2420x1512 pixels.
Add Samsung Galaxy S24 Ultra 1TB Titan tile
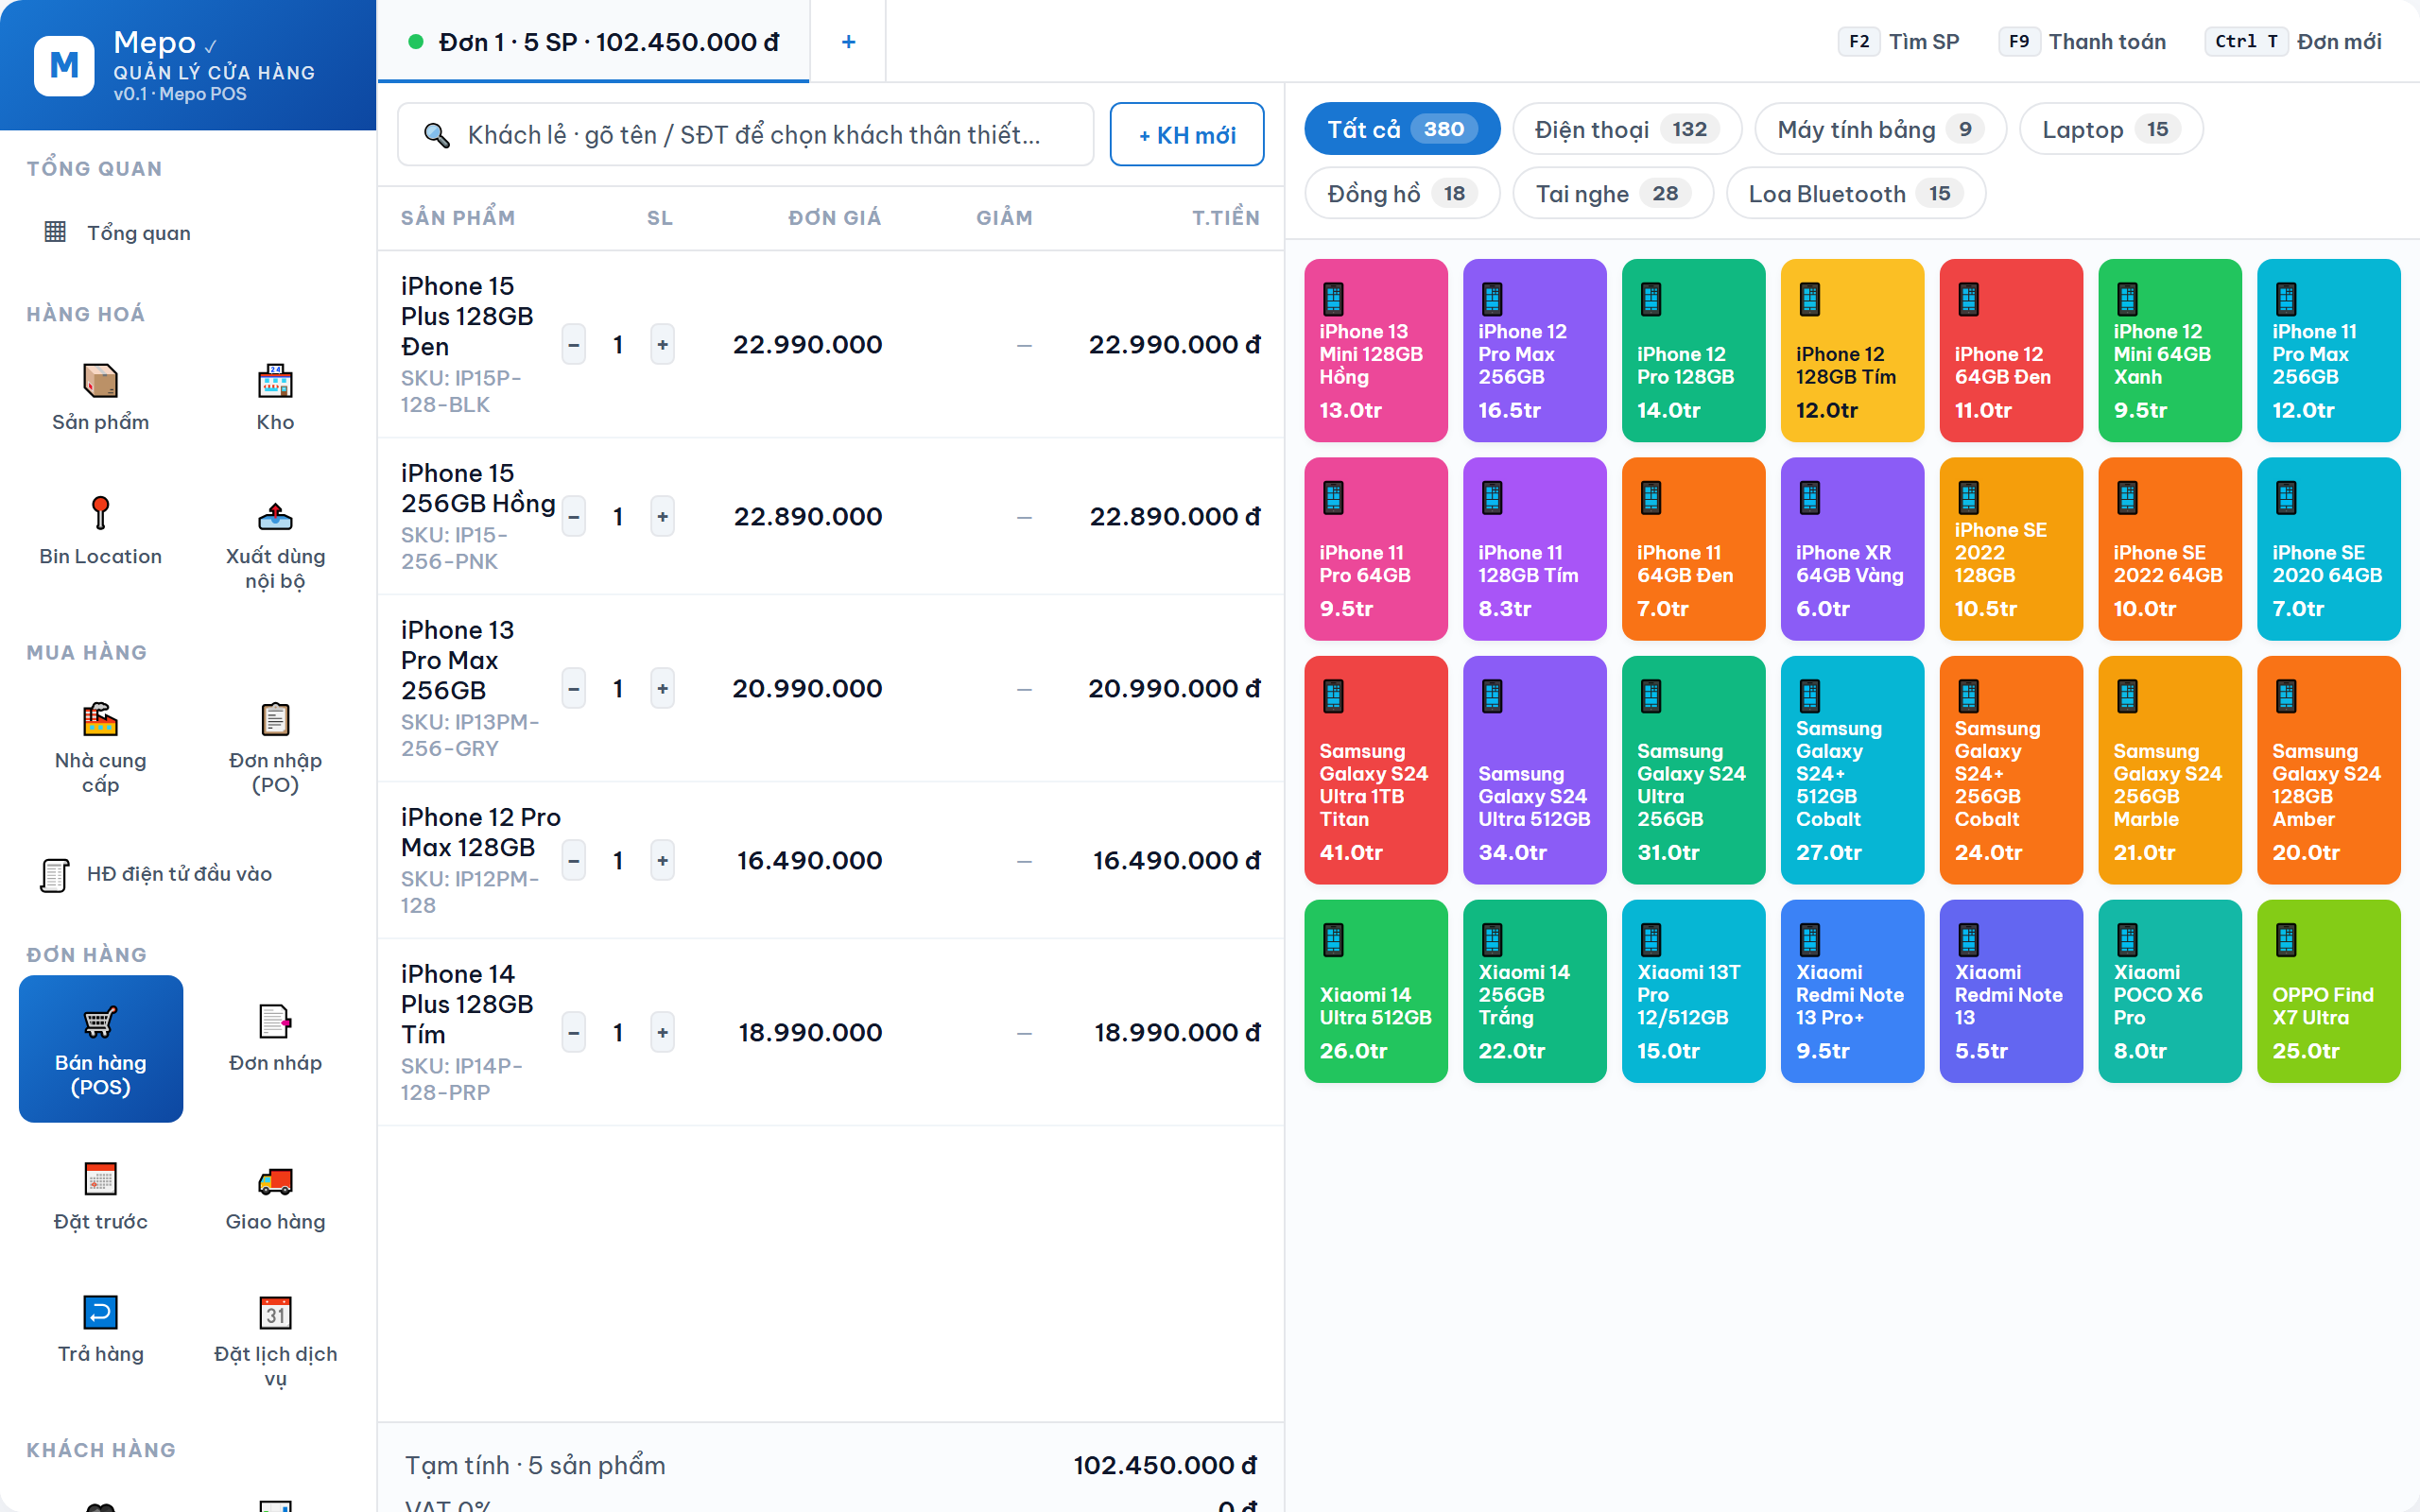(x=1376, y=770)
